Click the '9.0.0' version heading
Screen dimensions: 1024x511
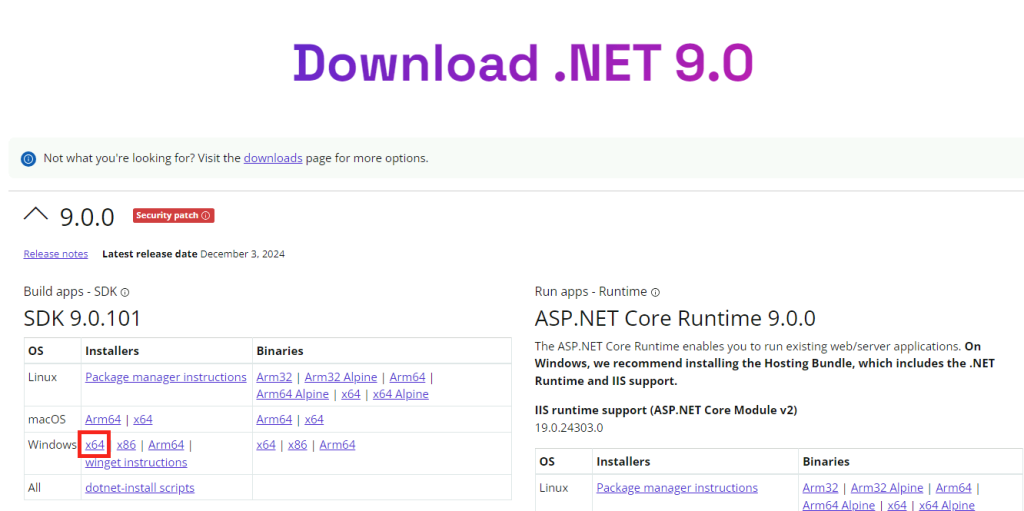click(x=87, y=217)
